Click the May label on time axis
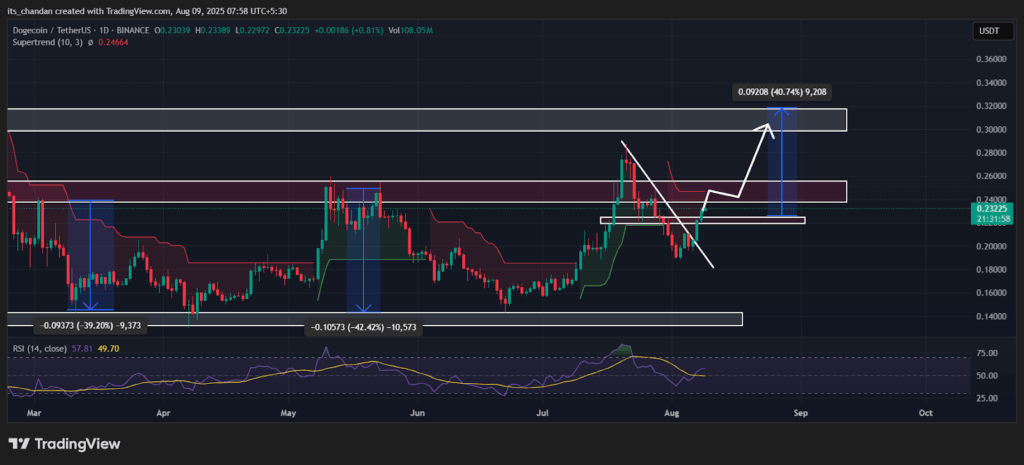The height and width of the screenshot is (465, 1024). pyautogui.click(x=289, y=413)
